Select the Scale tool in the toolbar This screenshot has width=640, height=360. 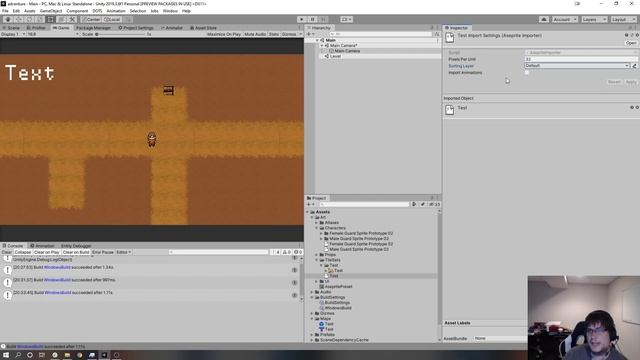pyautogui.click(x=40, y=19)
